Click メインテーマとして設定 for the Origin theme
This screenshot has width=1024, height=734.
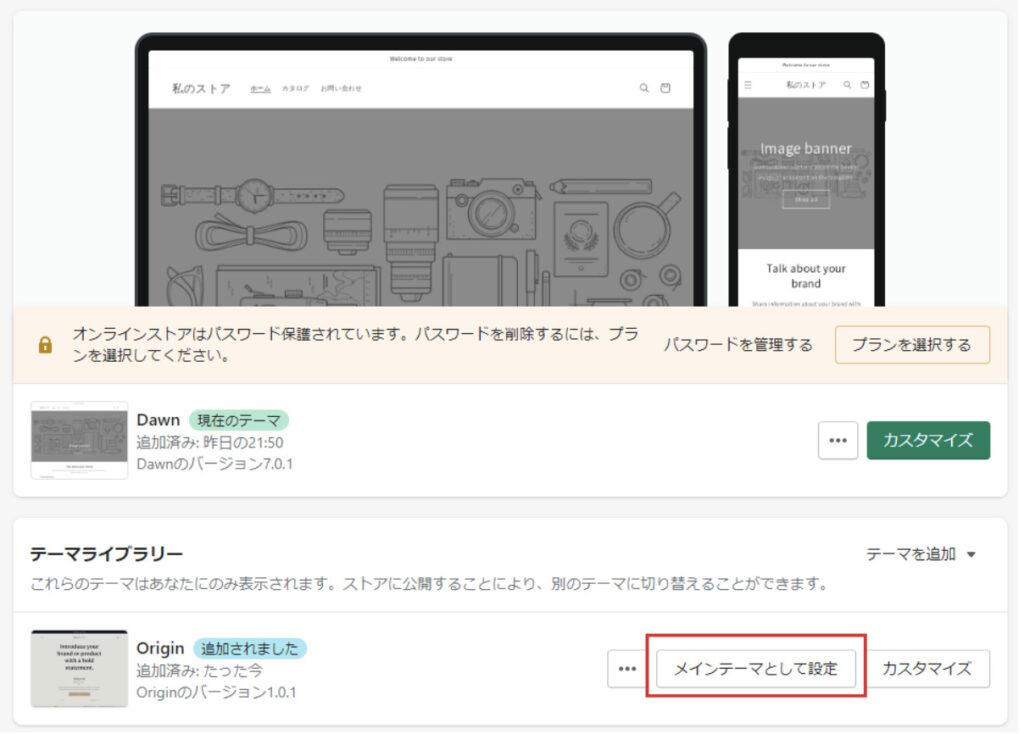click(x=756, y=669)
